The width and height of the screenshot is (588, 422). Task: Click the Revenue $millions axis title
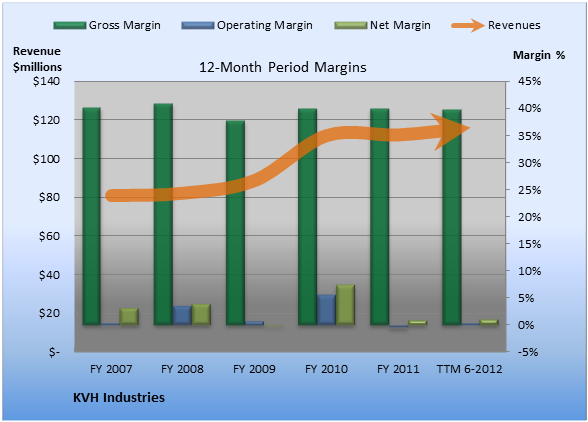[x=37, y=59]
